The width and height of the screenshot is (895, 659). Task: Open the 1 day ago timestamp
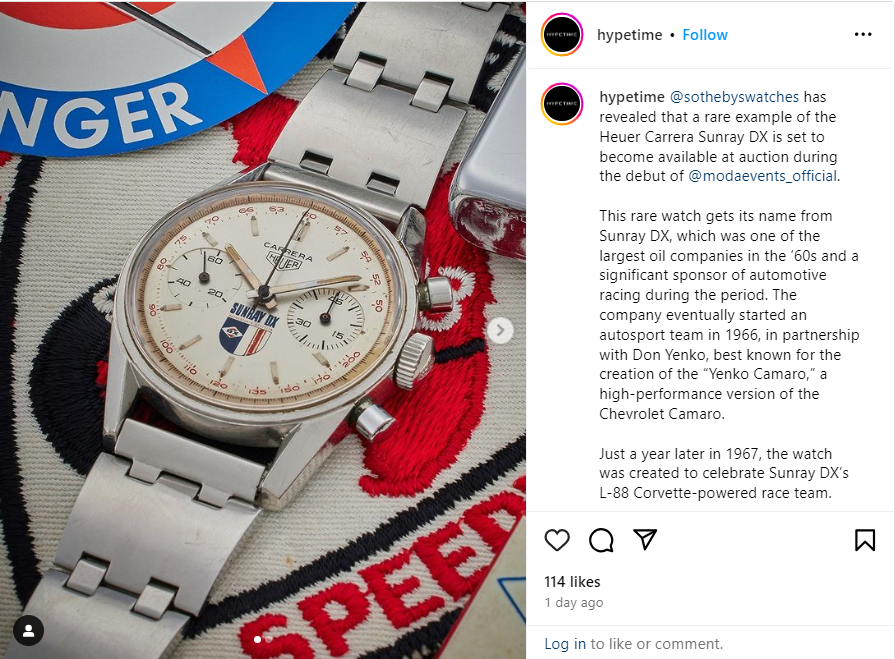coord(574,603)
